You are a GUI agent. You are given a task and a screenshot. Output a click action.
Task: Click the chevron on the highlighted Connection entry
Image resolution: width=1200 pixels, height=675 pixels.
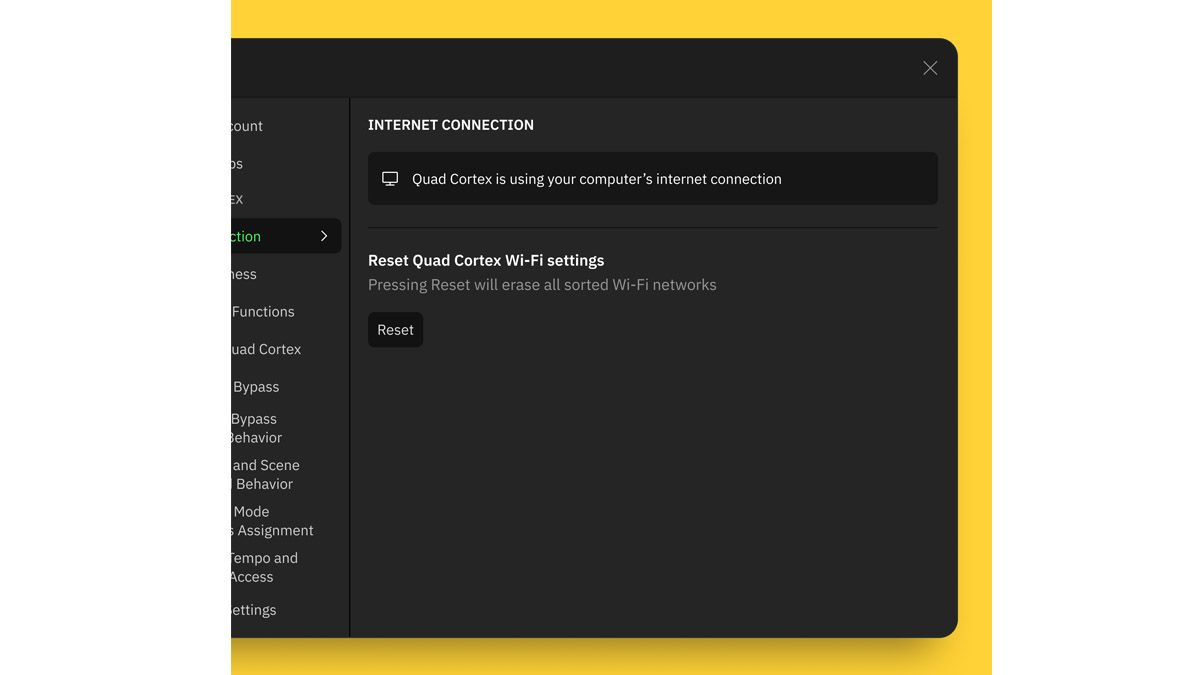[x=323, y=236]
